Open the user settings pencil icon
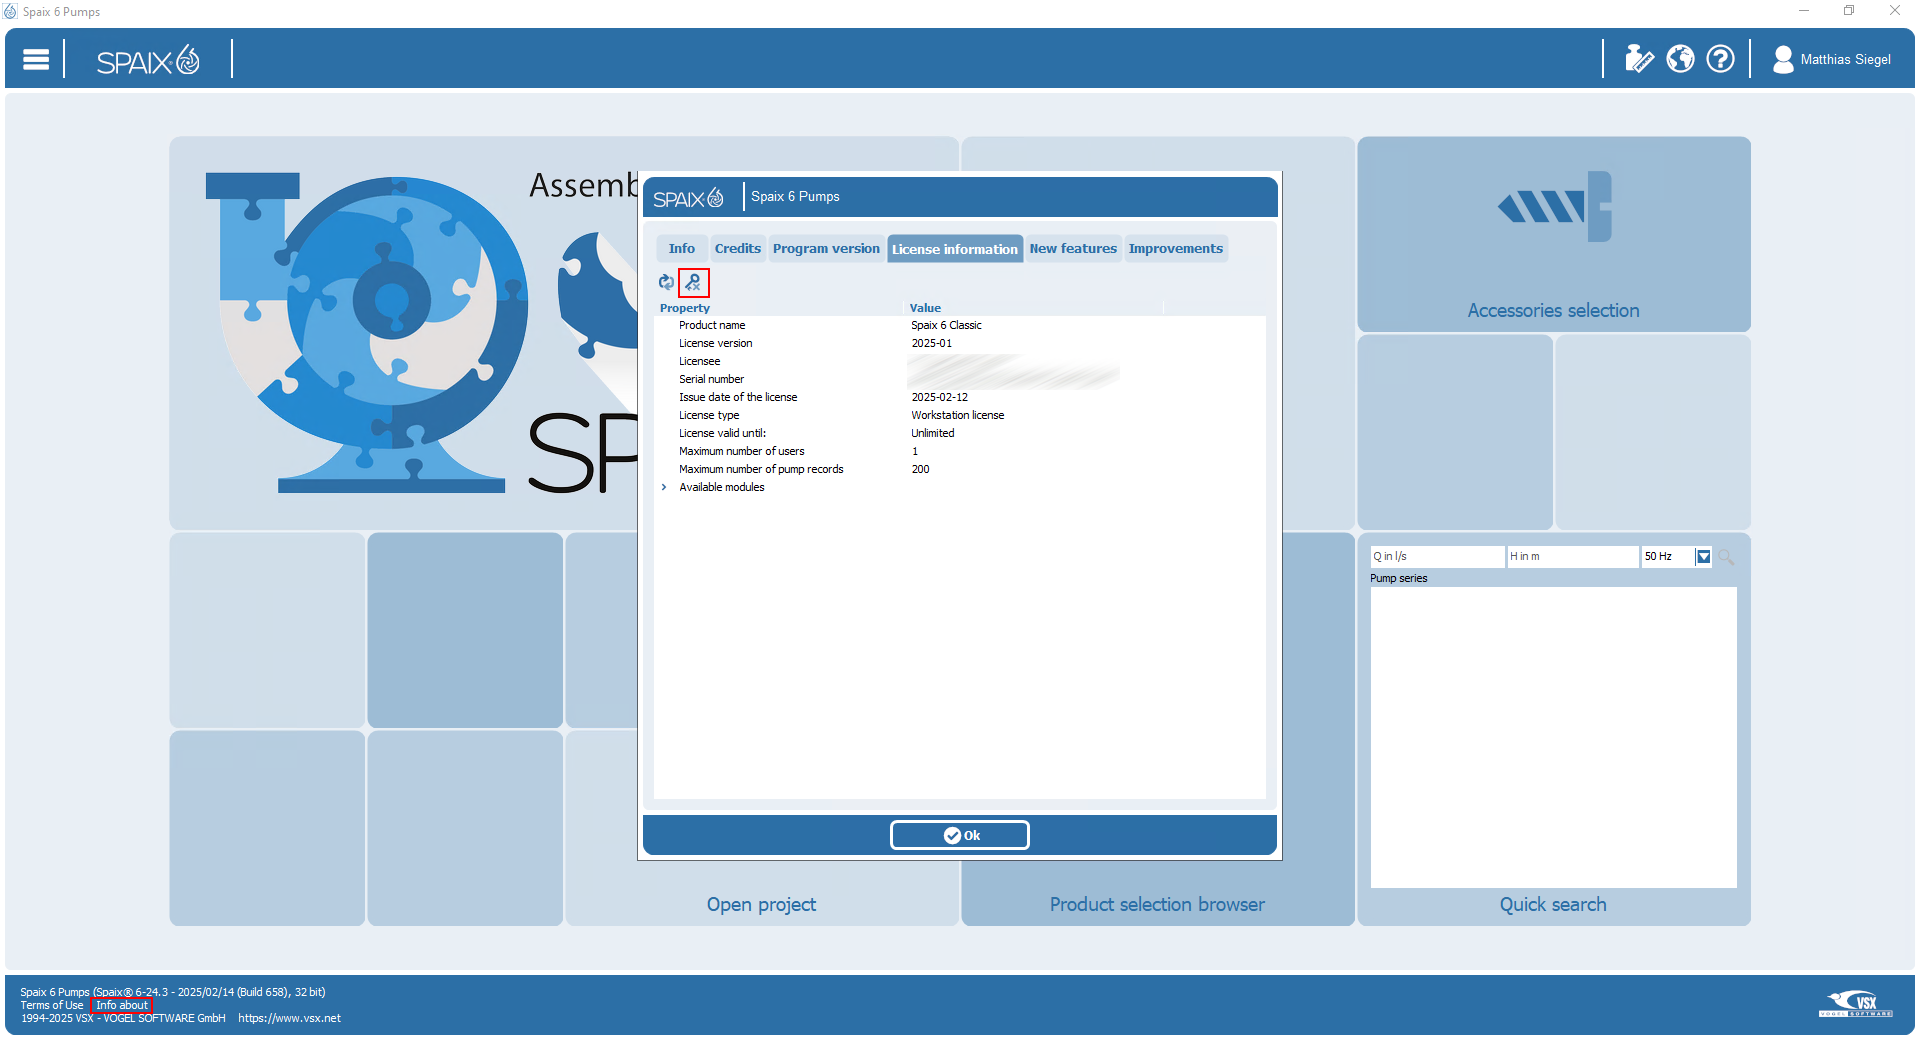This screenshot has width=1918, height=1039. coord(1638,60)
